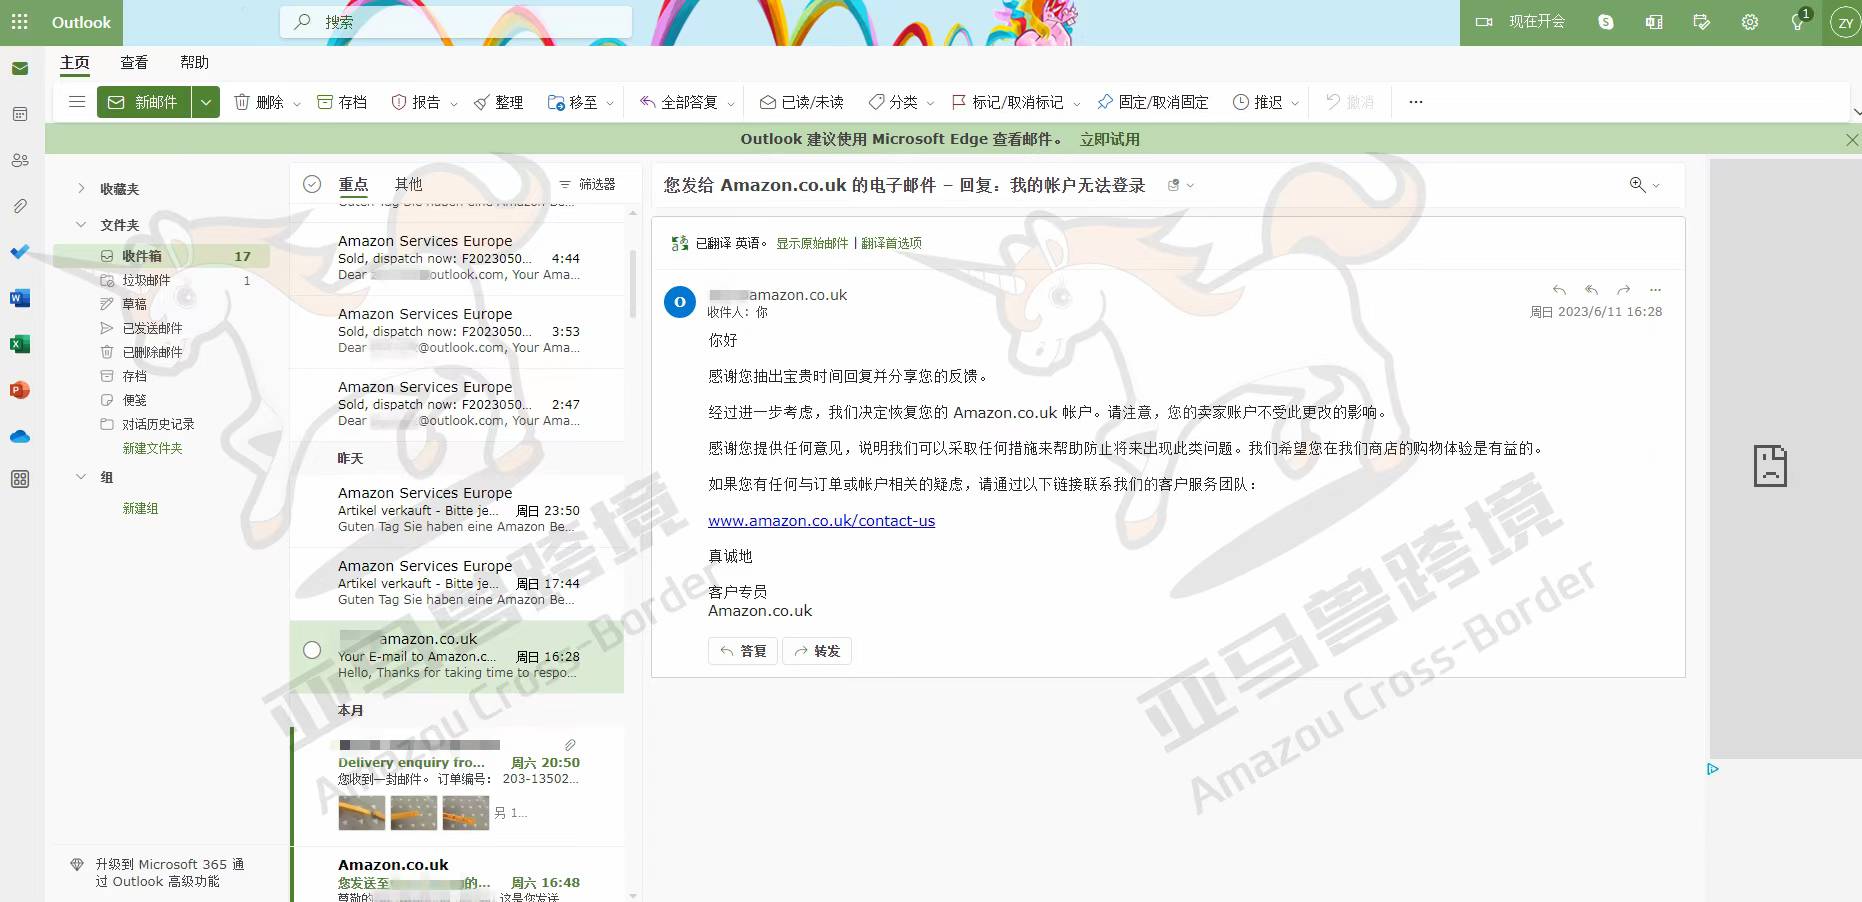The height and width of the screenshot is (902, 1862).
Task: Launch Excel from the left rail
Action: pos(20,344)
